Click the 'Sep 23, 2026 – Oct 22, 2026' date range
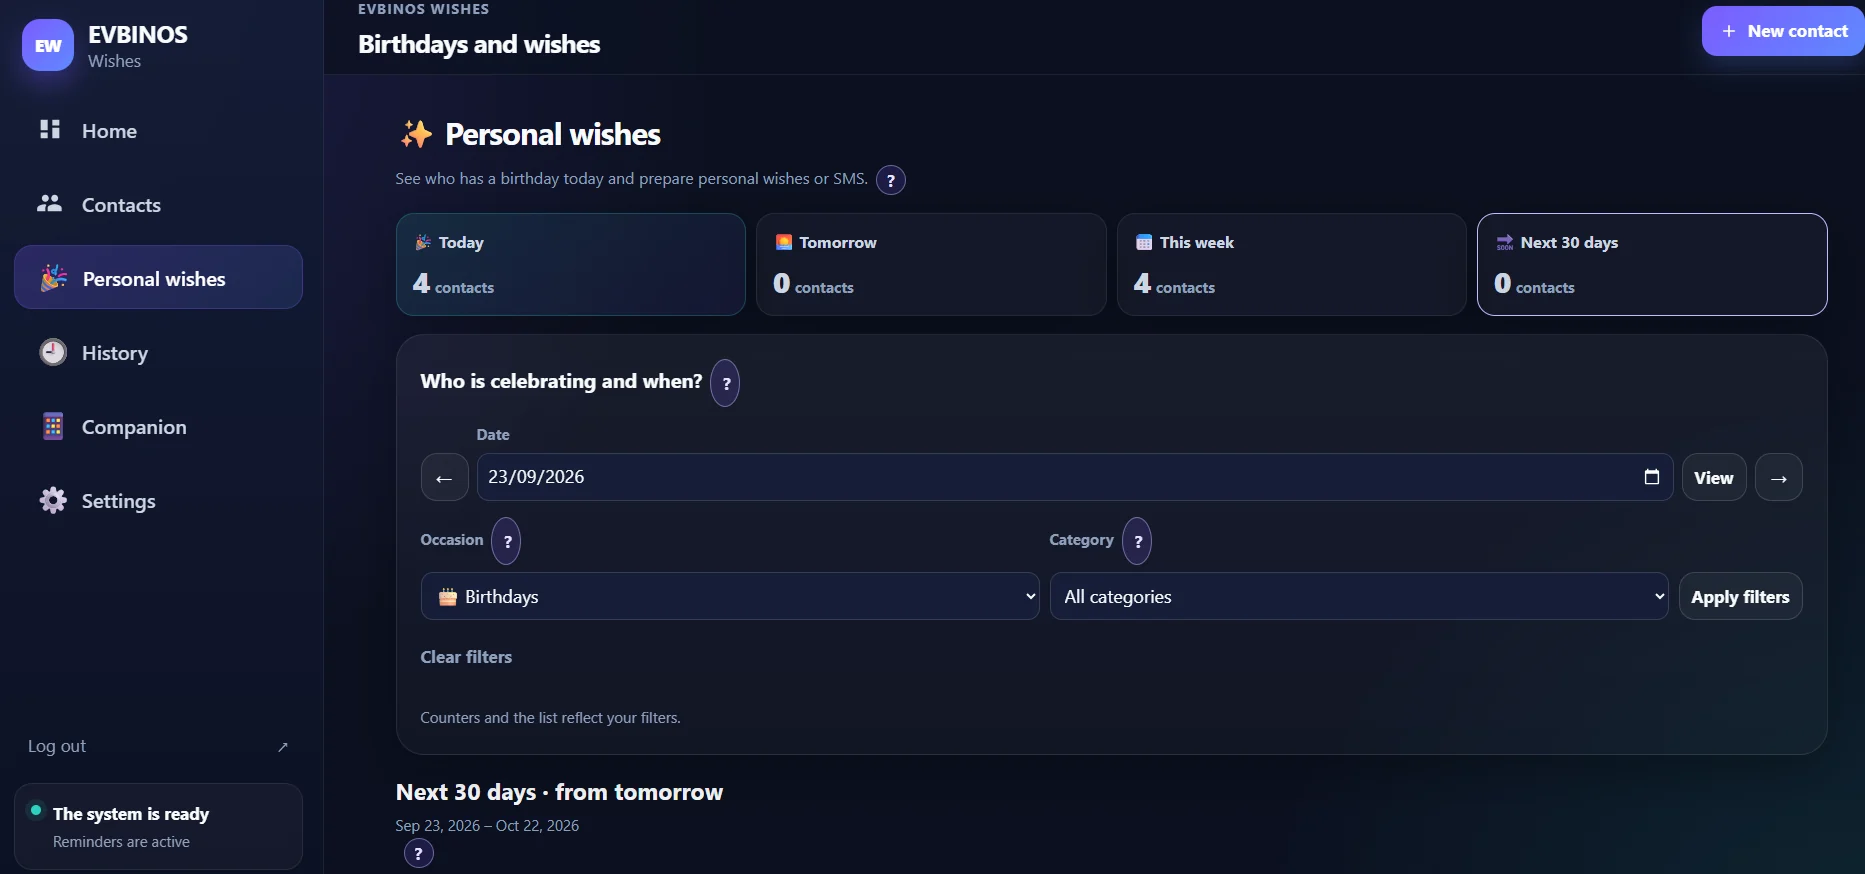Viewport: 1865px width, 874px height. point(487,825)
